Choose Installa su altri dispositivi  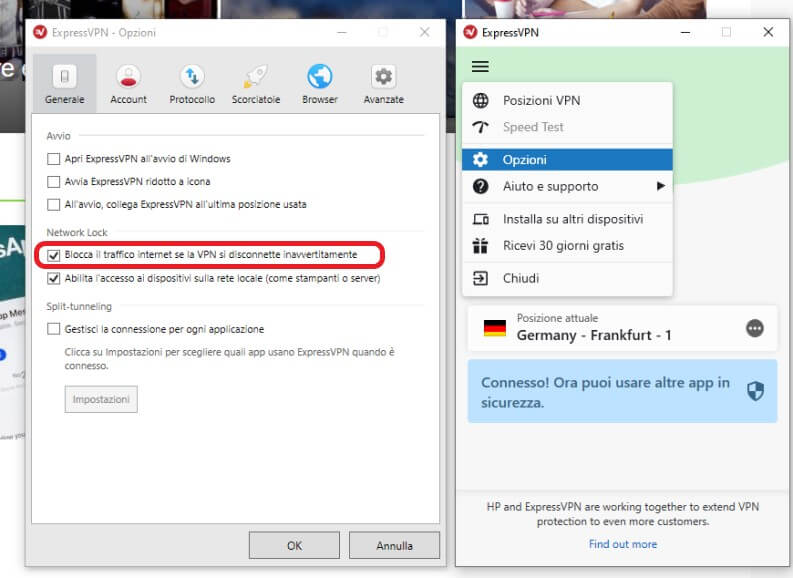click(567, 219)
